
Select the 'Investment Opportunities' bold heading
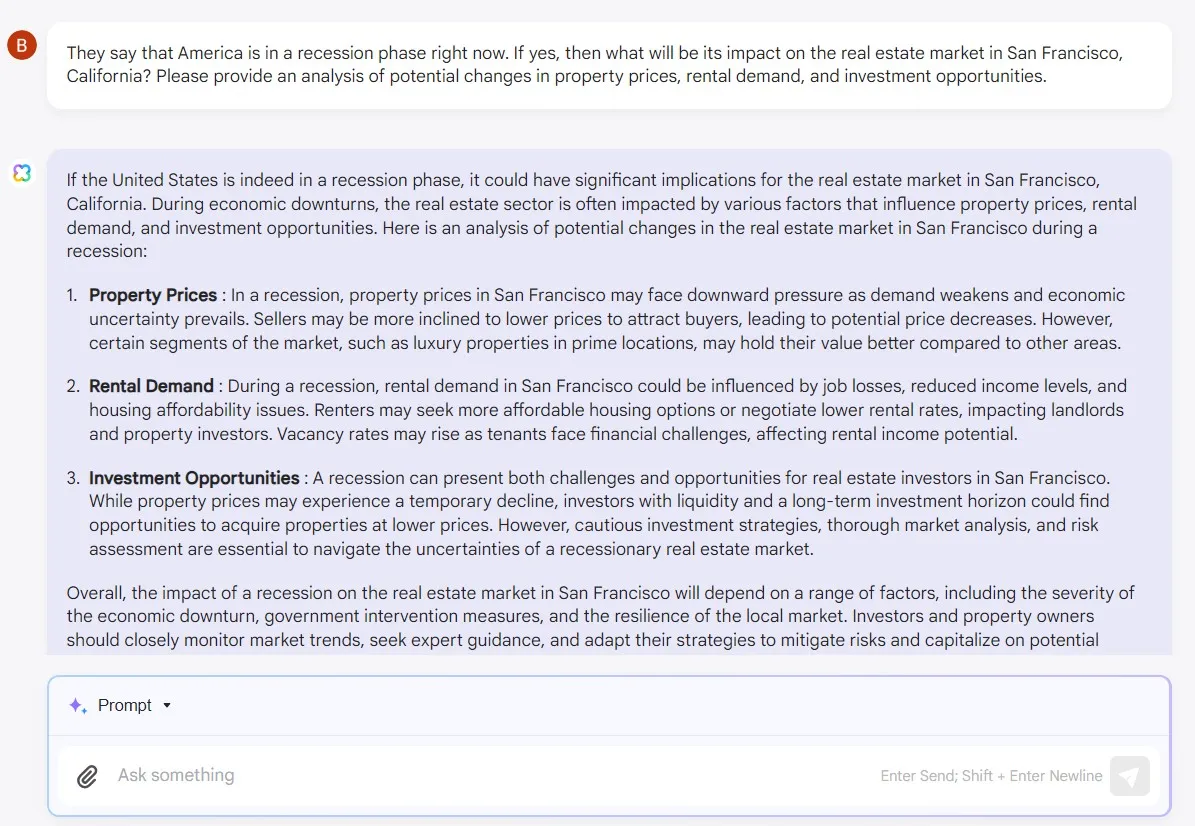click(x=194, y=478)
